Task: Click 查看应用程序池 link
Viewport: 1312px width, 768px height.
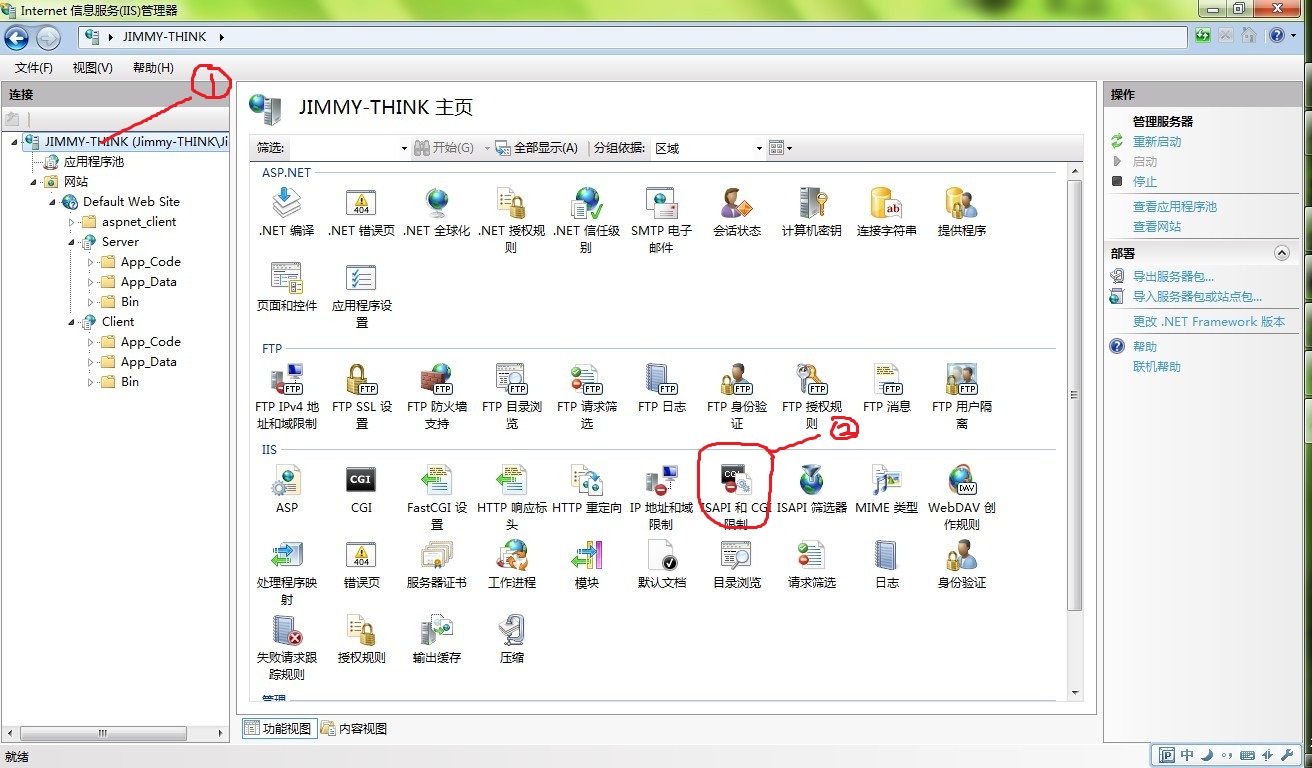Action: [1175, 207]
